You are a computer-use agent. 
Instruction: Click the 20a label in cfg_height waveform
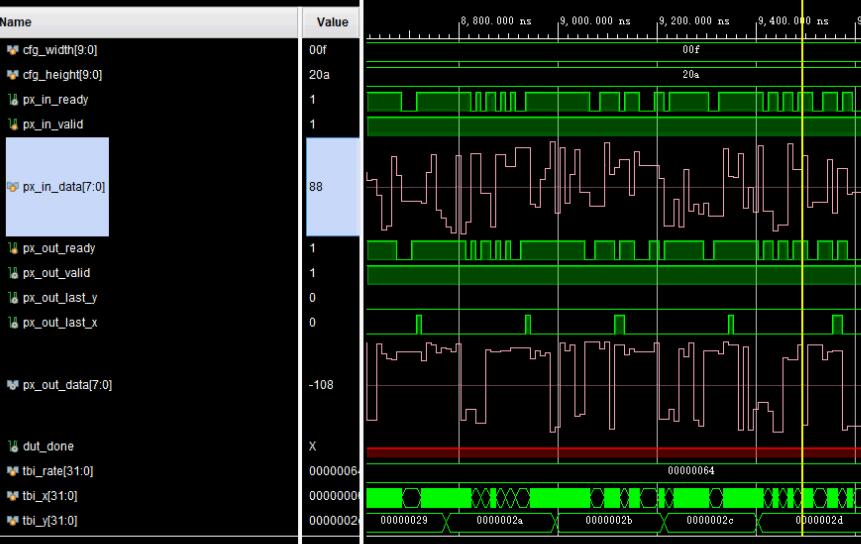tap(691, 74)
